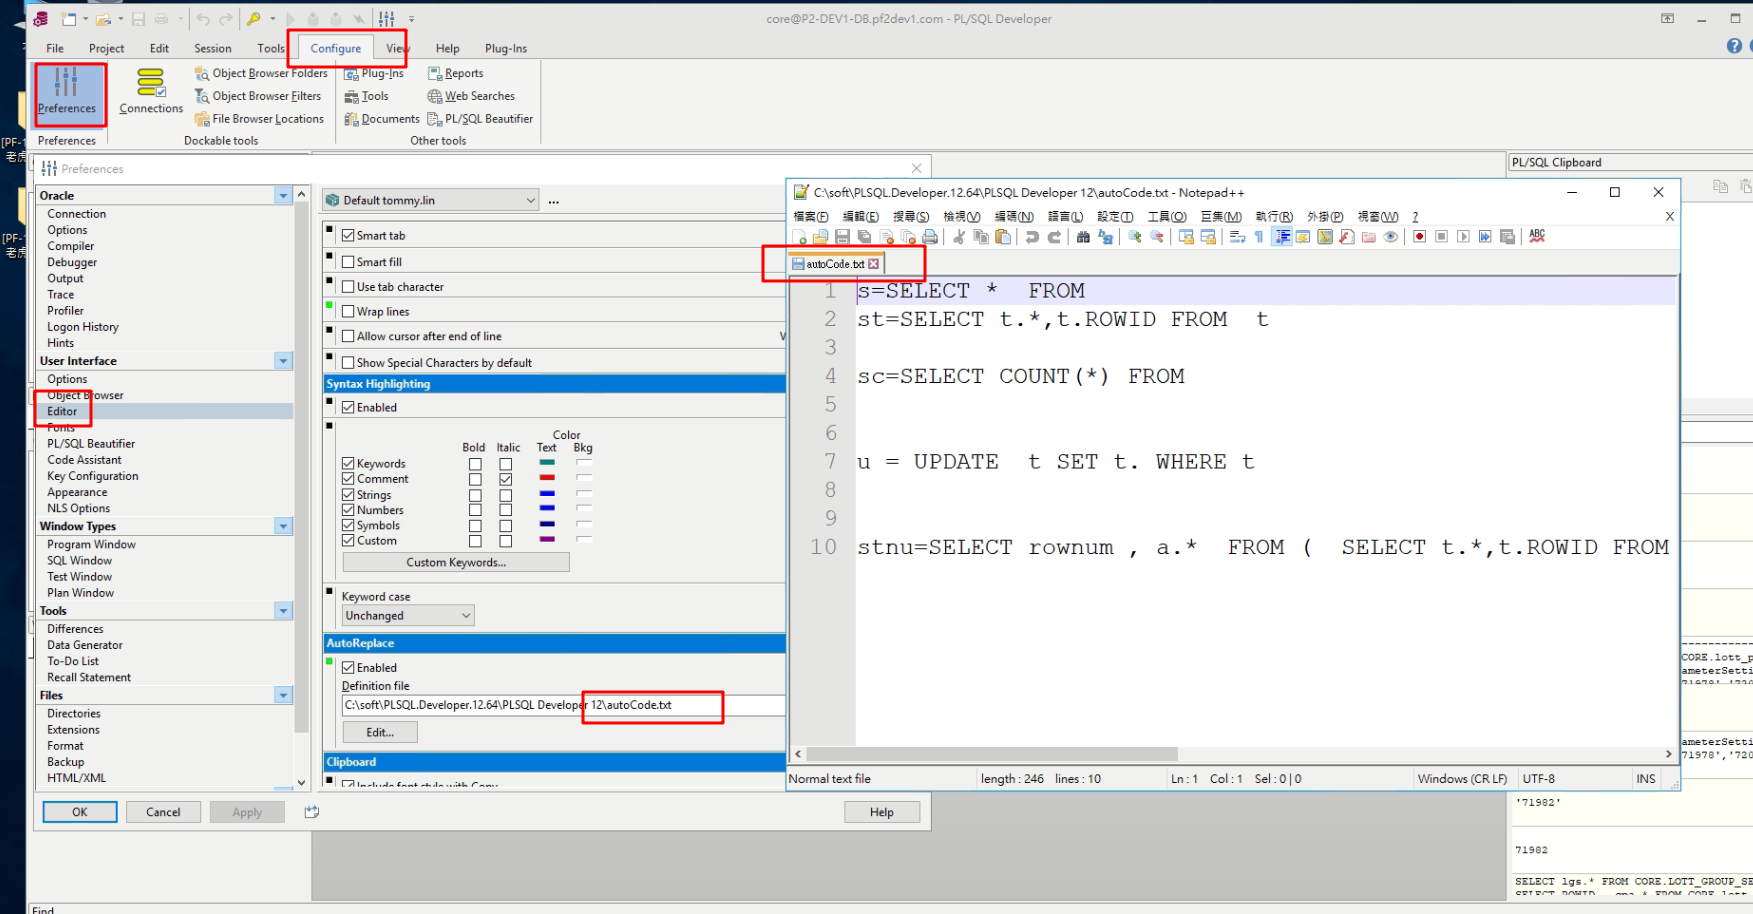The image size is (1753, 914).
Task: Enable Allow cursor after end of line
Action: coord(348,337)
